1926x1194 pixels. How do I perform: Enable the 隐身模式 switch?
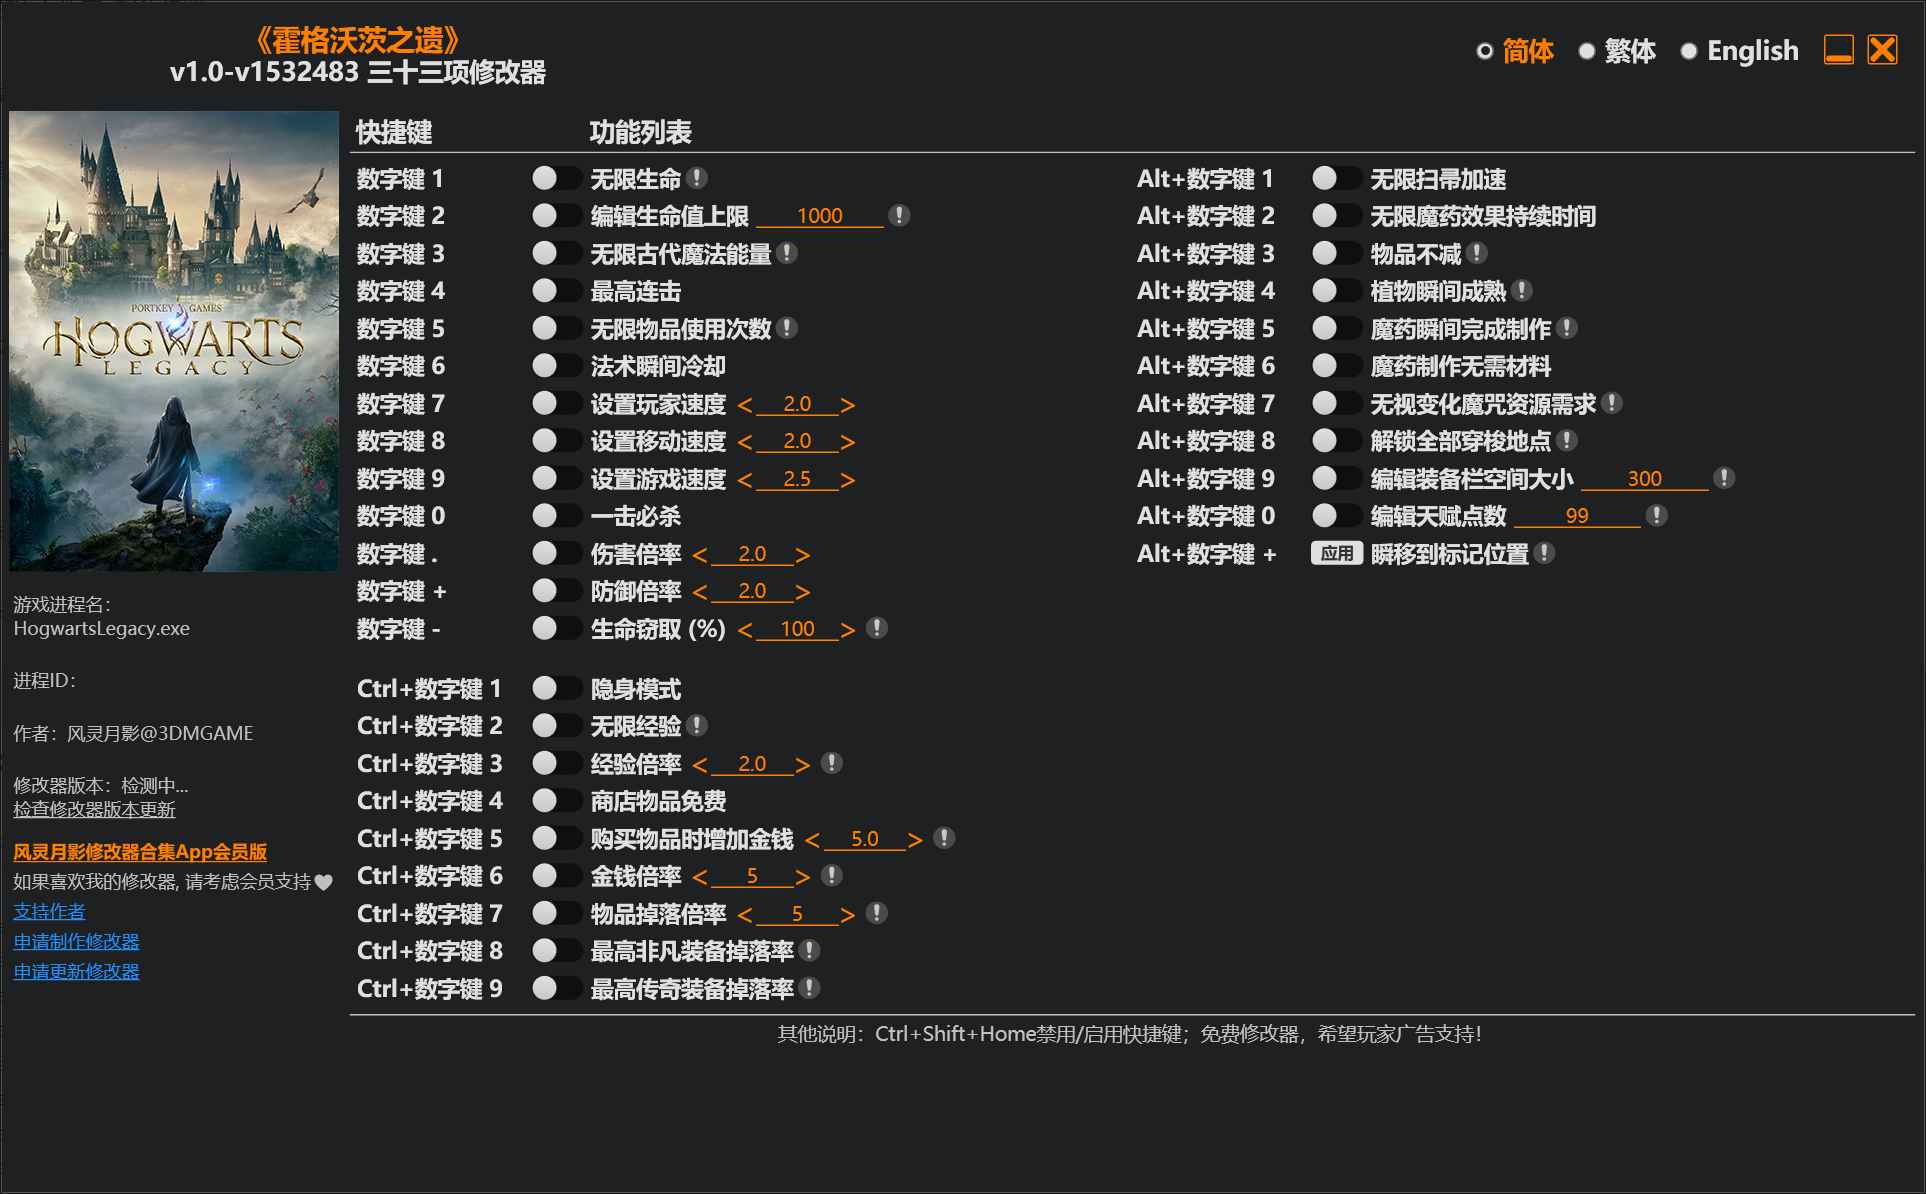click(557, 688)
